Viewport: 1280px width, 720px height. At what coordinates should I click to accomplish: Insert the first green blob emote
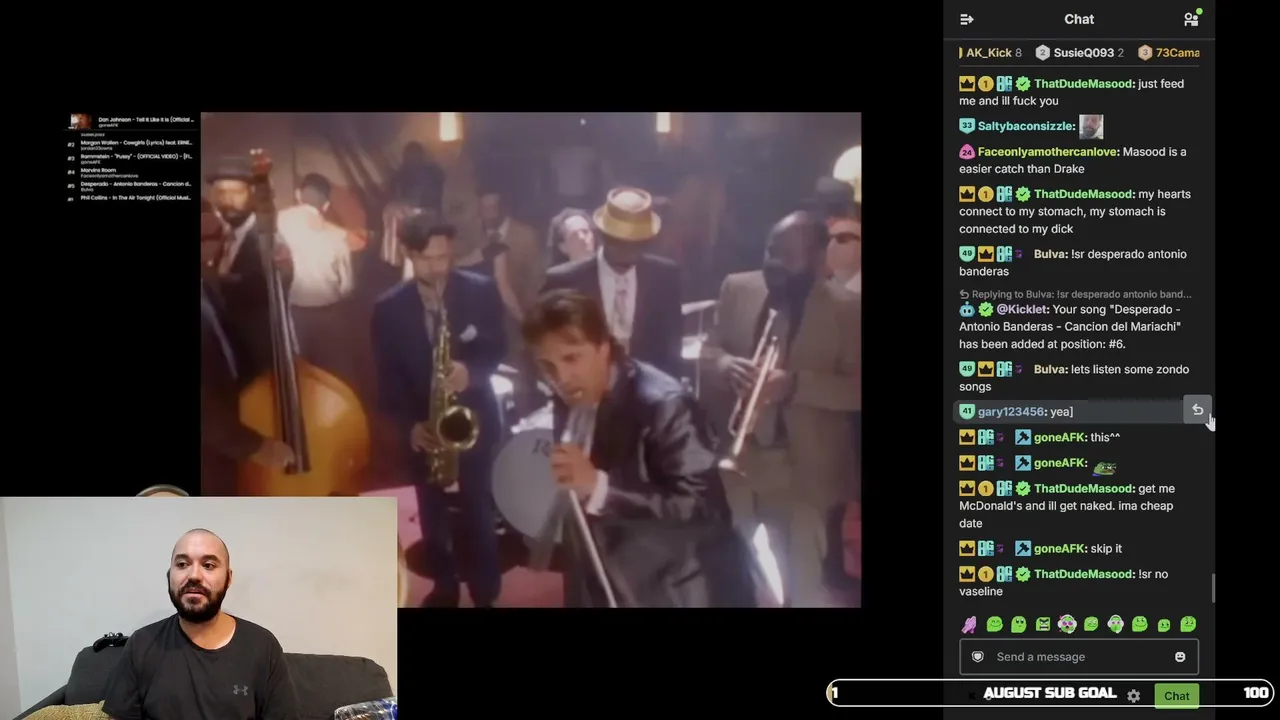(994, 625)
